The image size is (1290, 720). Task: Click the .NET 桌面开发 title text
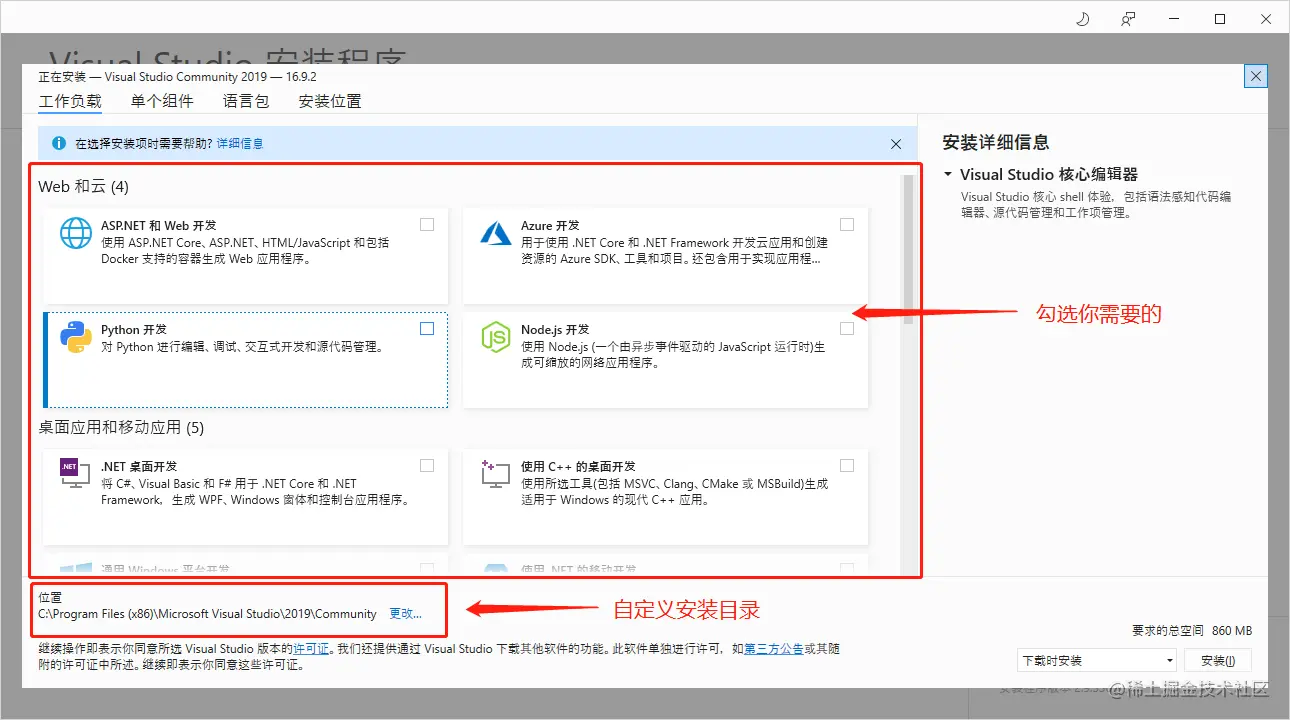(x=139, y=466)
